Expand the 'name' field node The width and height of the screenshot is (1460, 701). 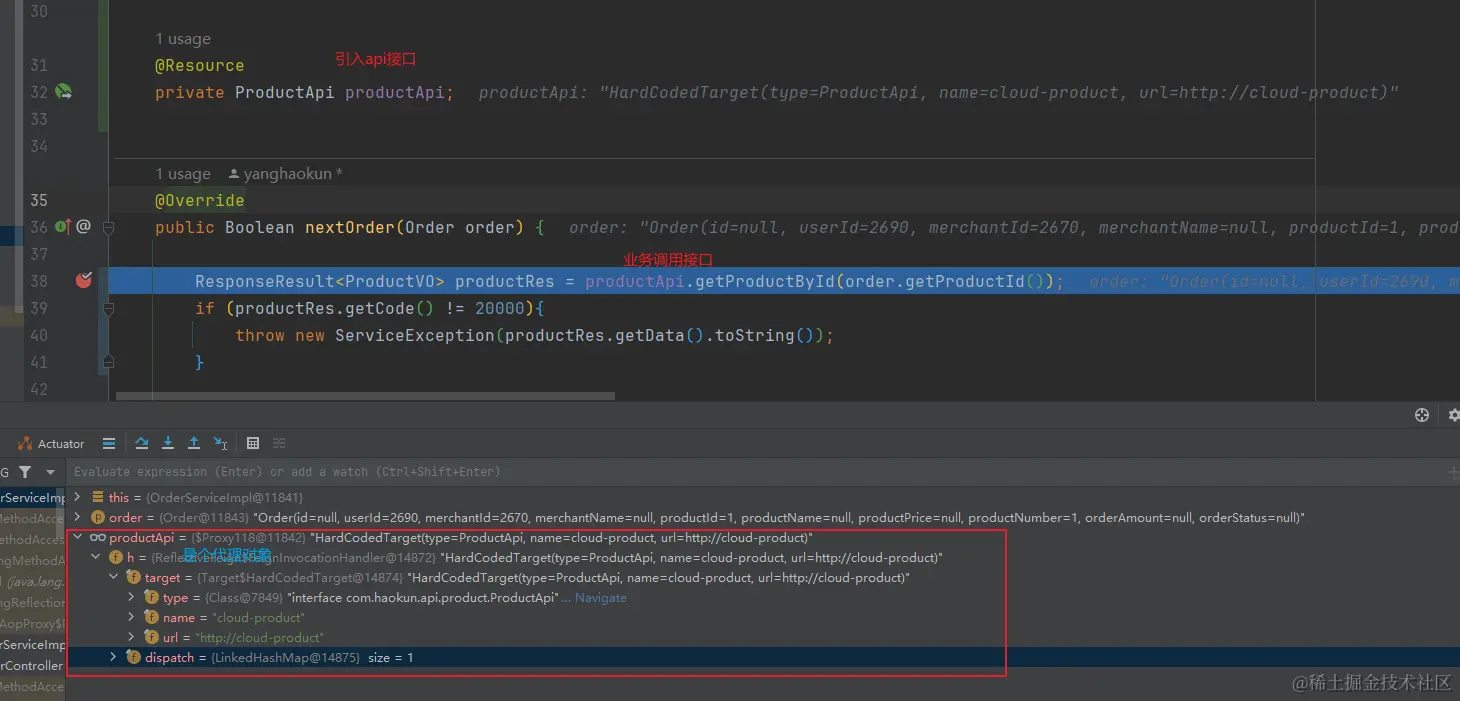click(x=131, y=617)
